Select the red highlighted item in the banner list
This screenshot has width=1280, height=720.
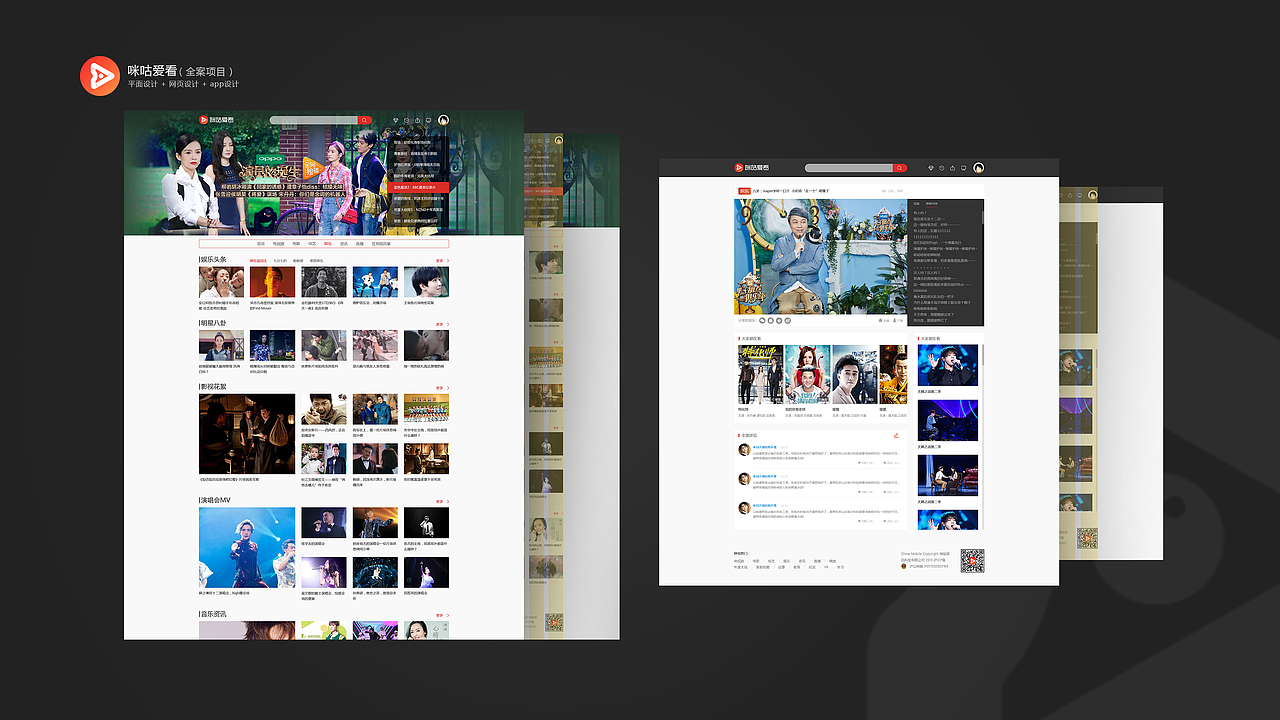[418, 187]
